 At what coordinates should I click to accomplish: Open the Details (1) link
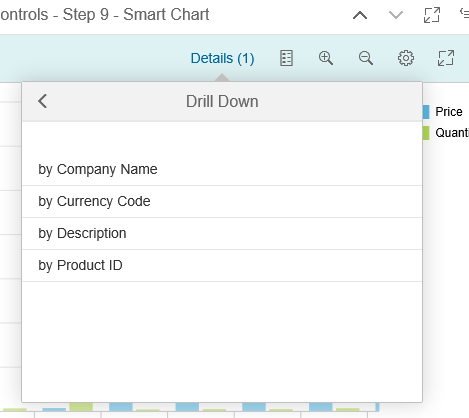click(x=222, y=58)
